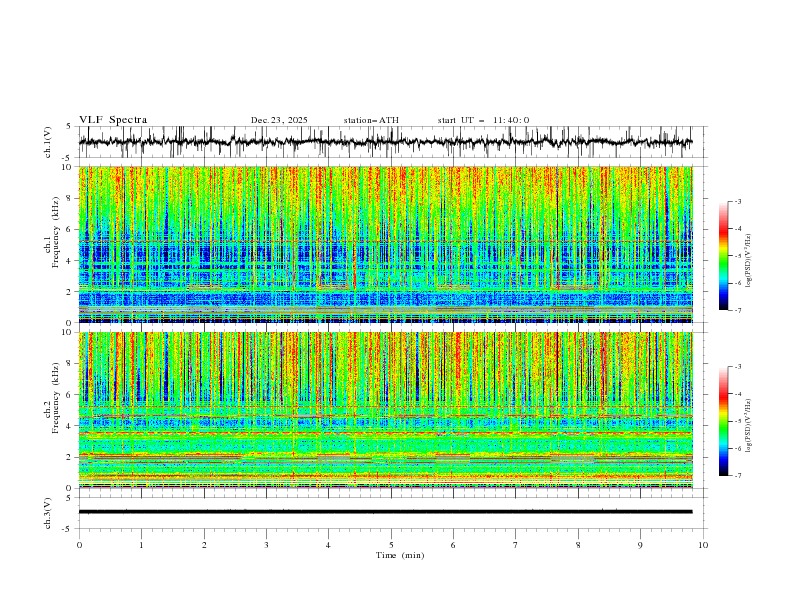Click the "2" tick on the time axis

pos(204,545)
